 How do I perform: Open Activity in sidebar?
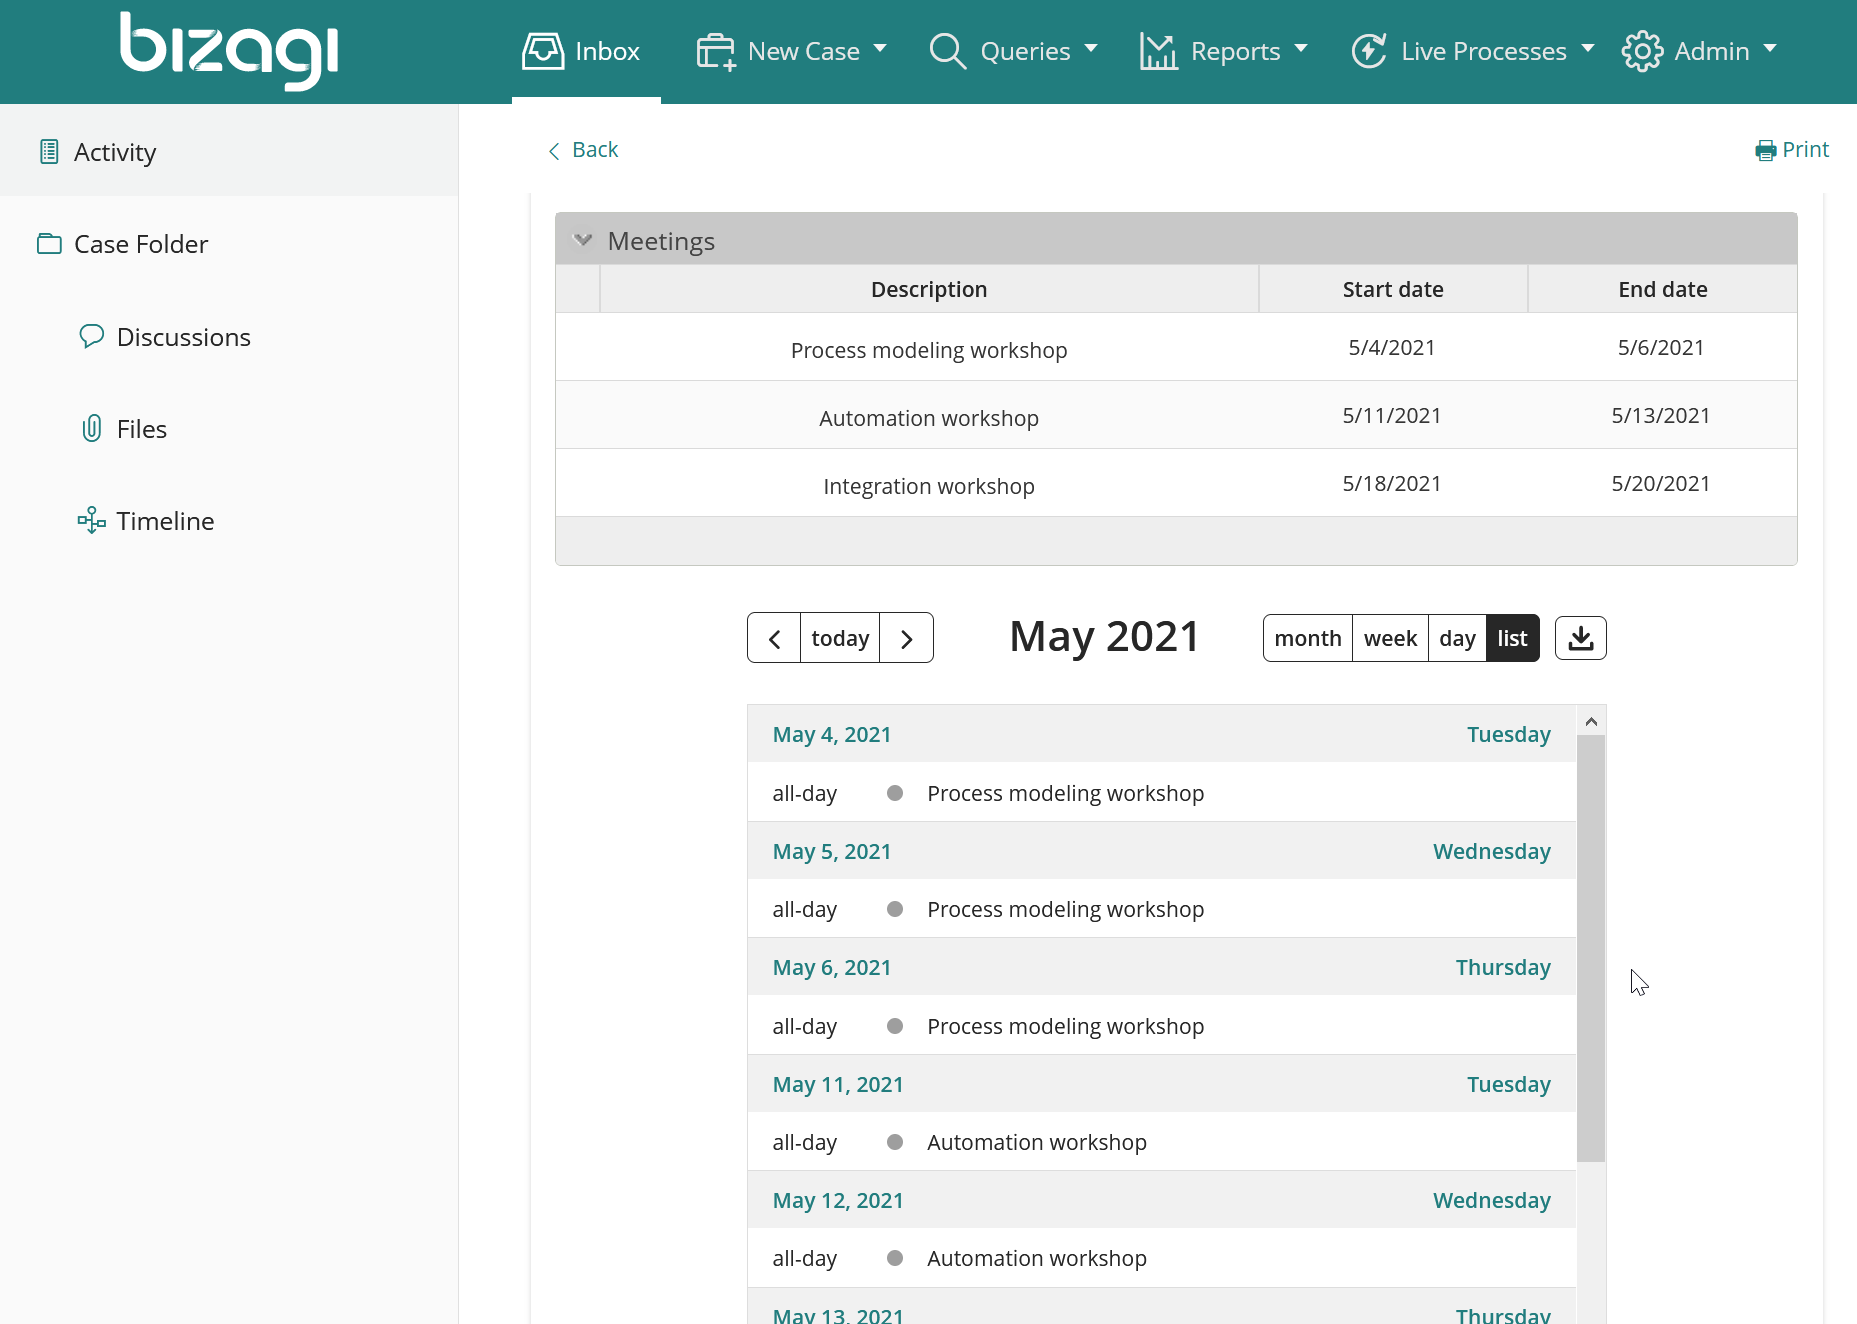point(229,152)
